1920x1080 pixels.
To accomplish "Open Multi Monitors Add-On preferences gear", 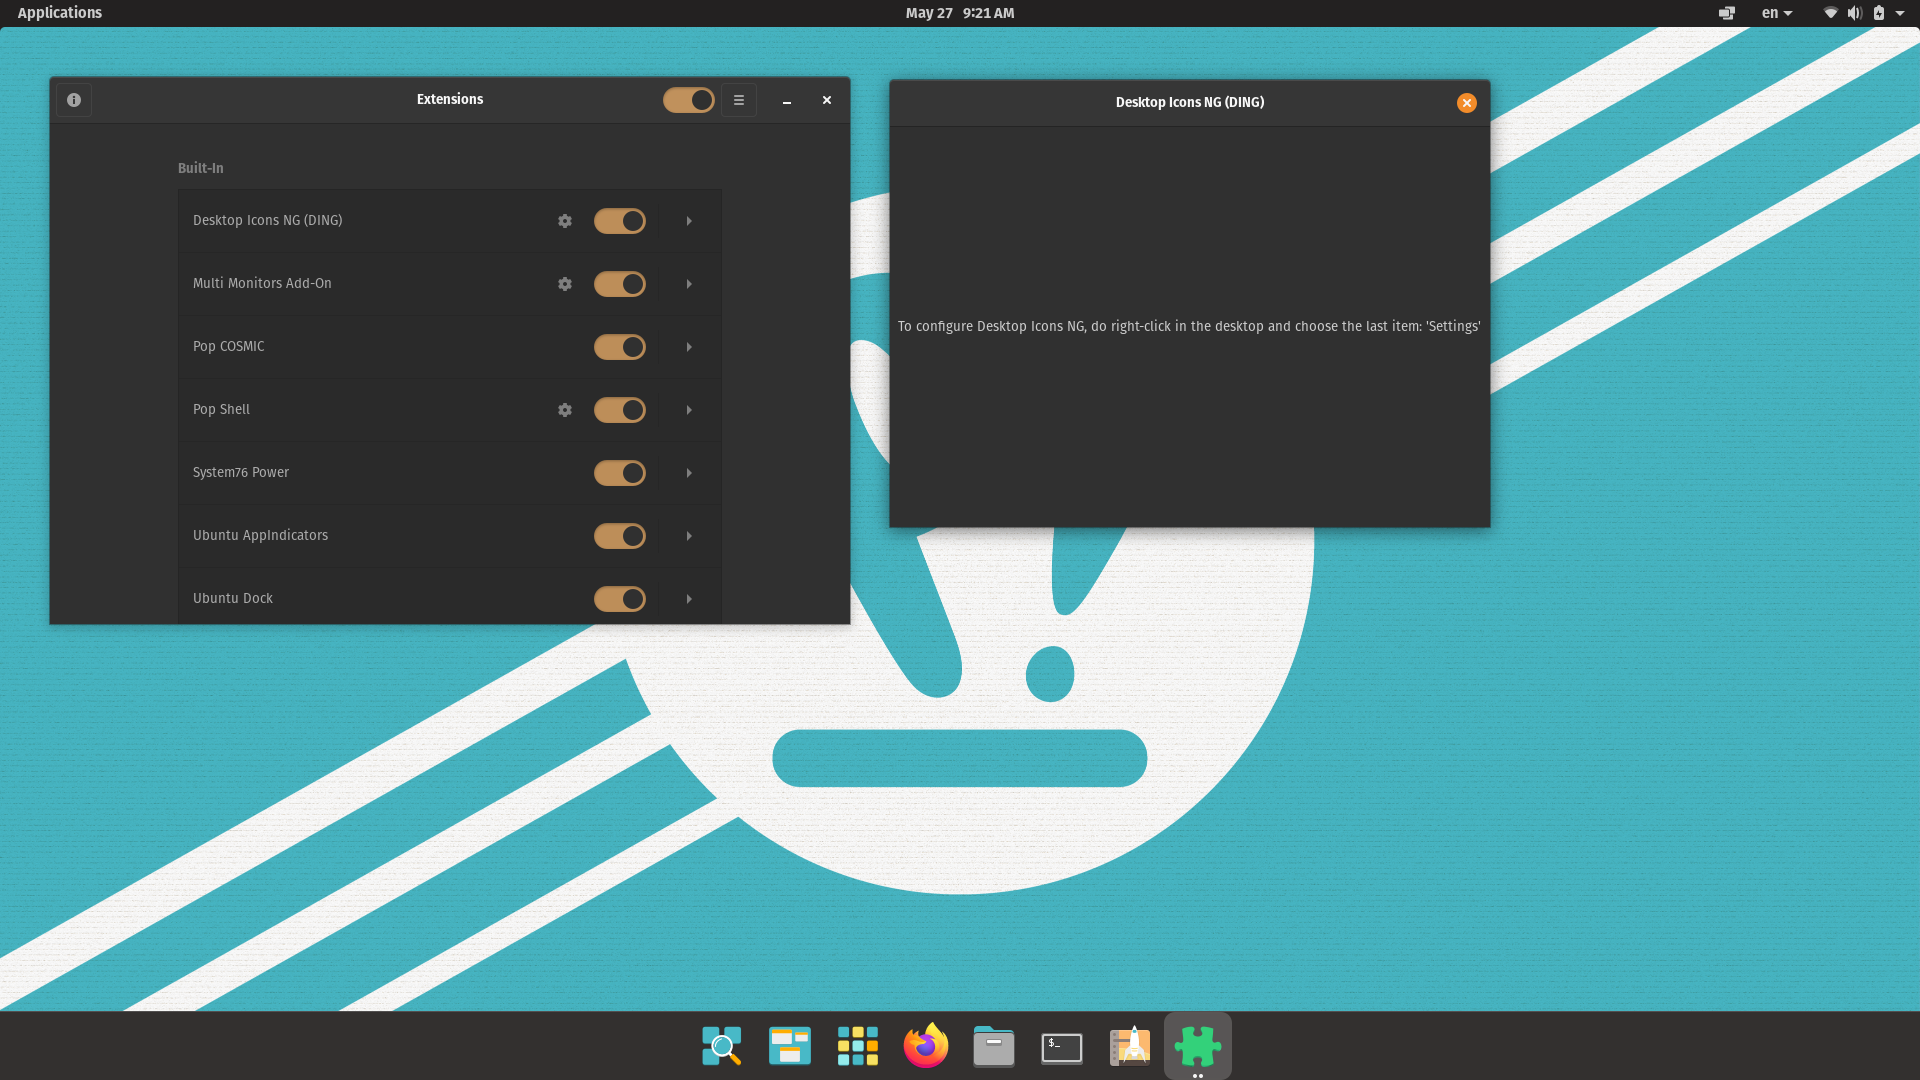I will [565, 284].
